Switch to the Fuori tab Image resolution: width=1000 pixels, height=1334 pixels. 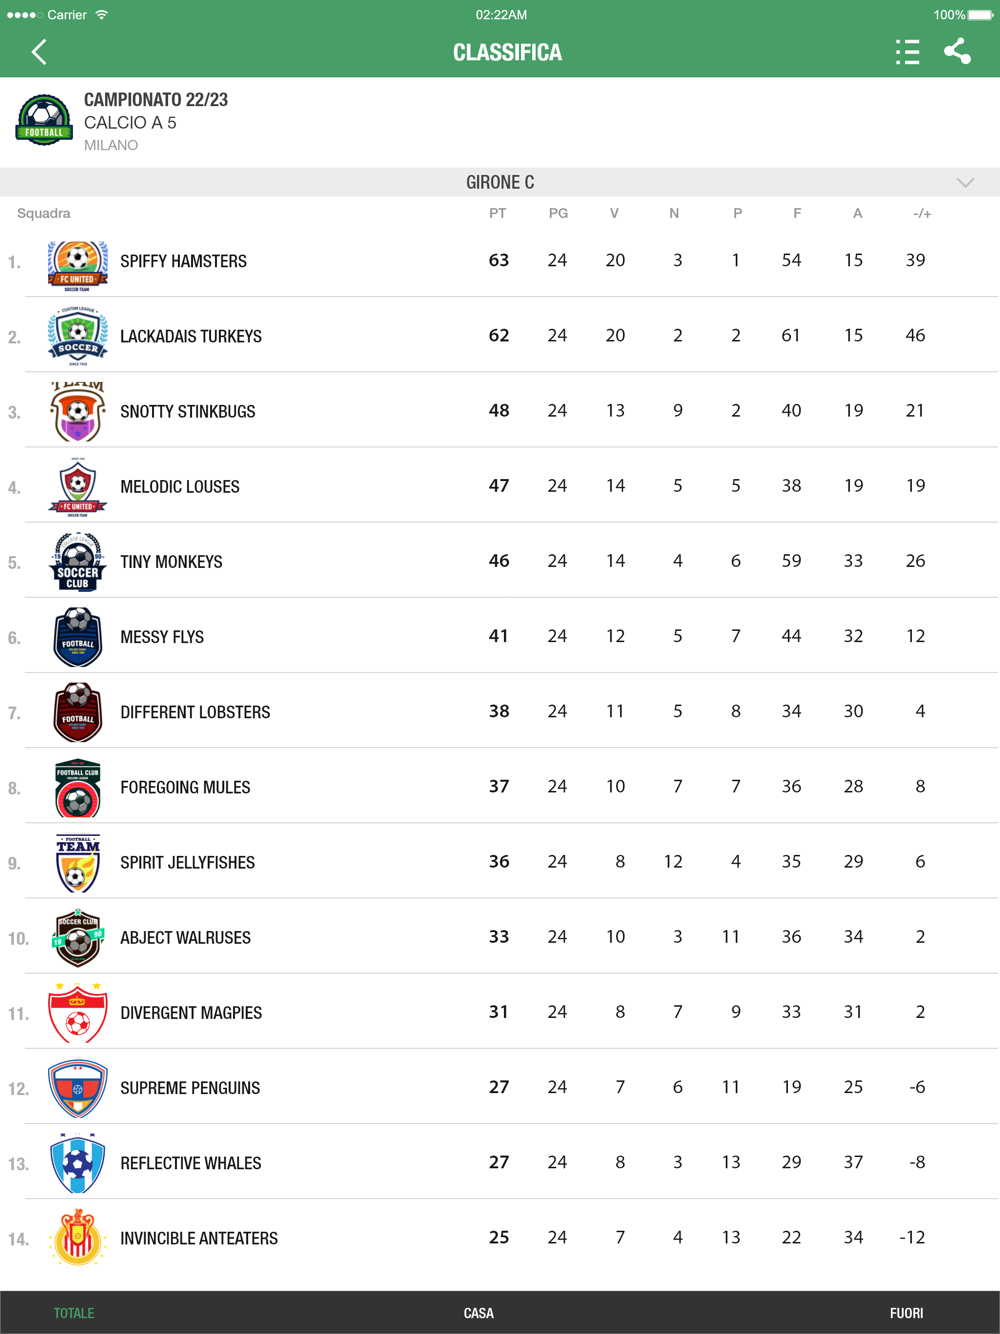[906, 1313]
